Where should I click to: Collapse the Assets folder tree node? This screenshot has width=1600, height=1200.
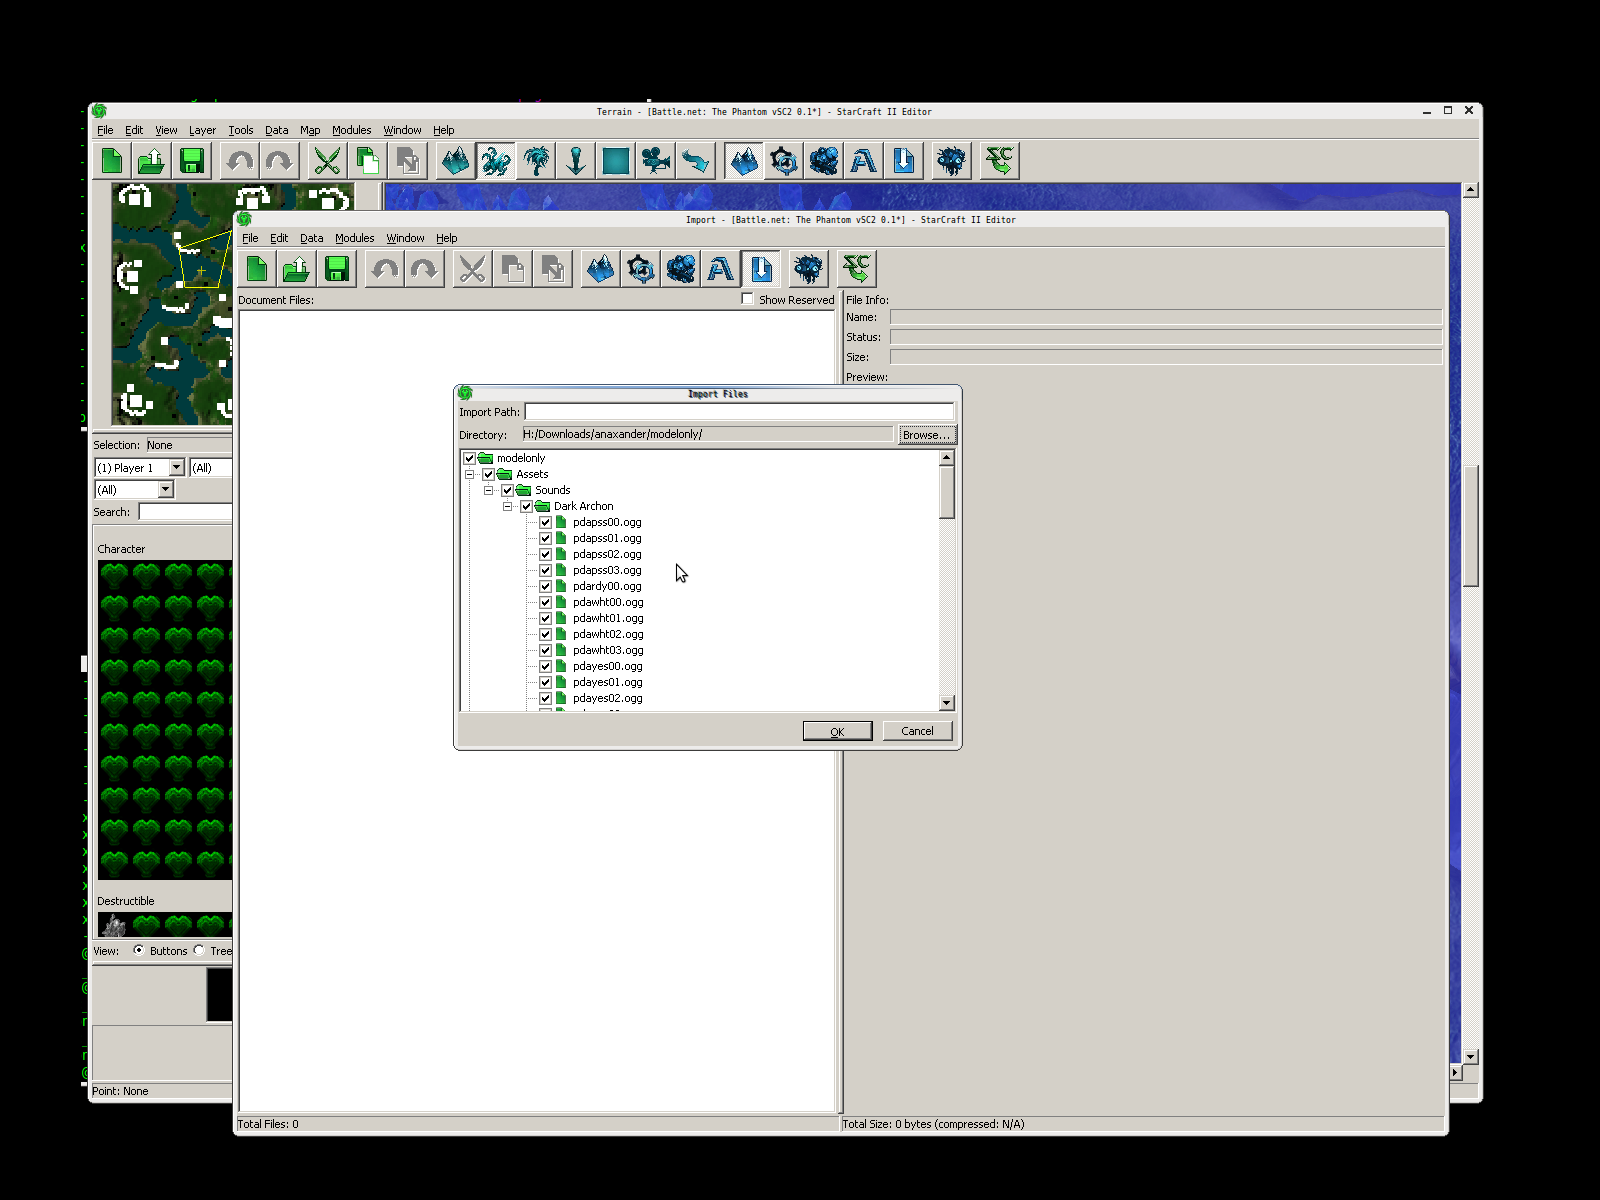[469, 474]
